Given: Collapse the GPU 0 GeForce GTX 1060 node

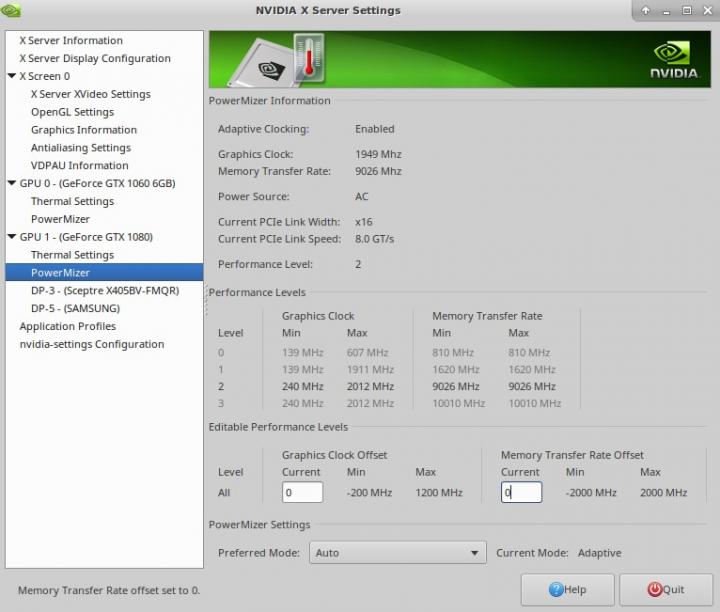Looking at the screenshot, I should coord(12,183).
